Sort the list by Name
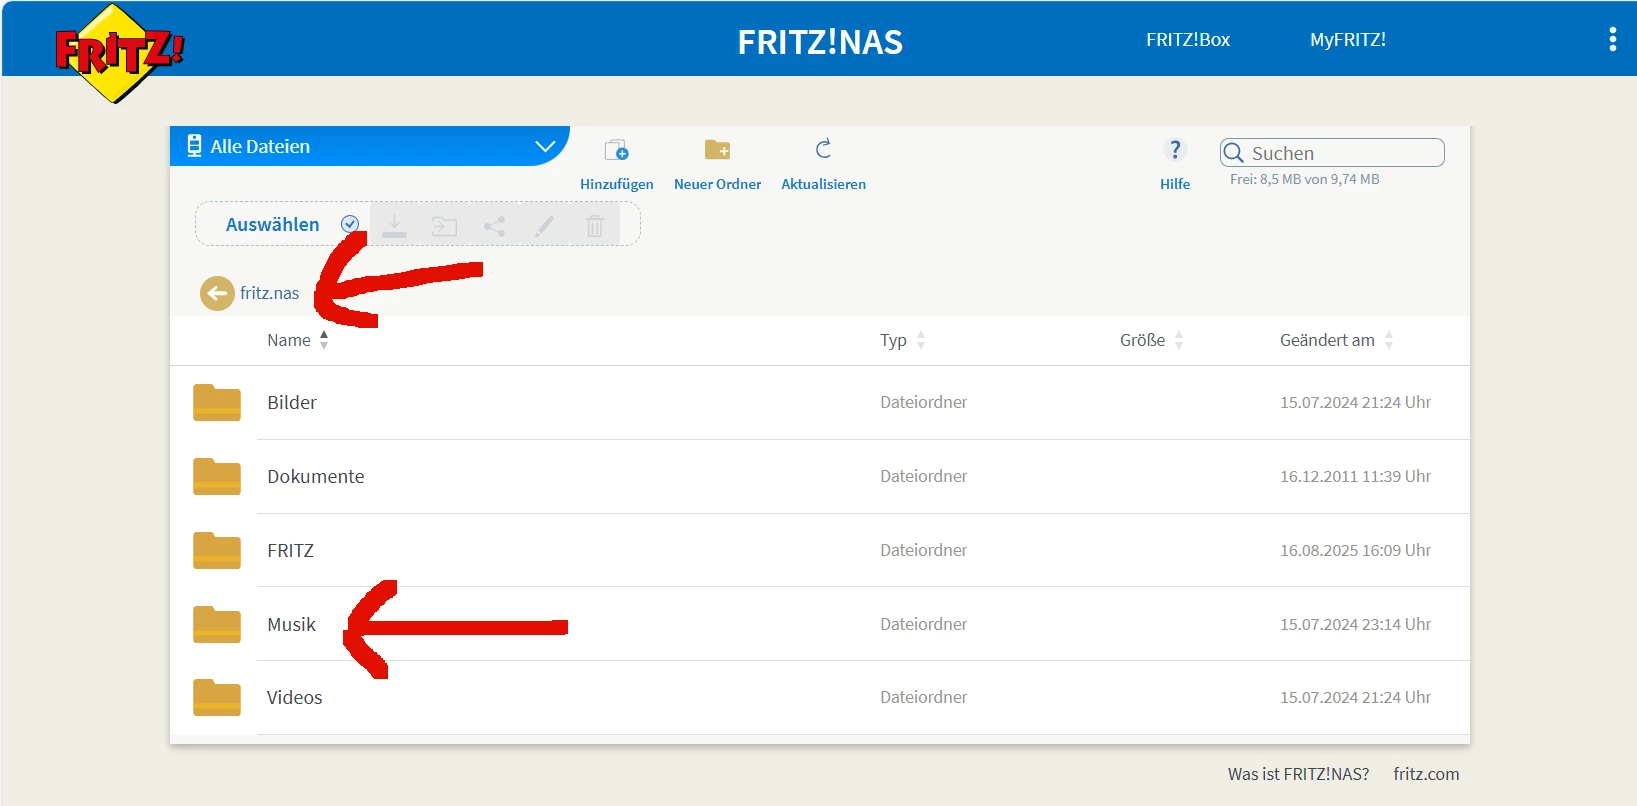The image size is (1637, 806). (297, 340)
